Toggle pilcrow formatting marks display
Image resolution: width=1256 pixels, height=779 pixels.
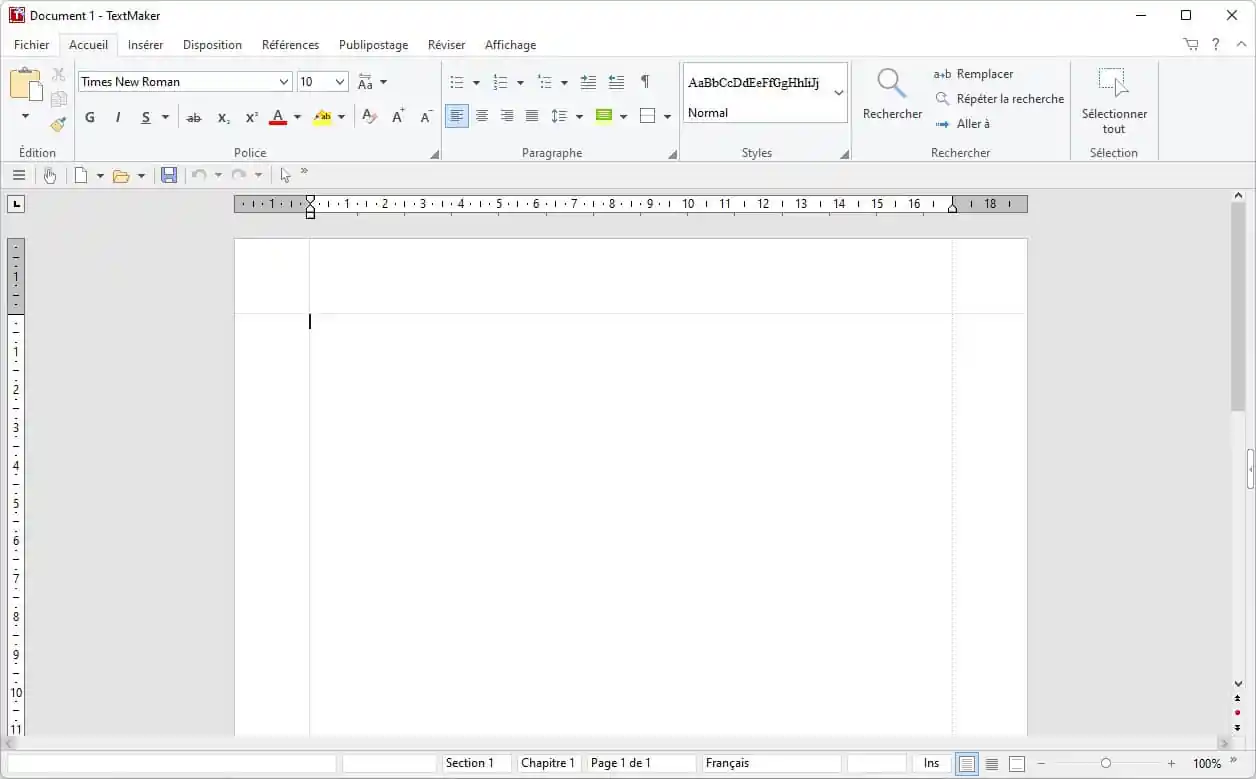click(x=645, y=82)
